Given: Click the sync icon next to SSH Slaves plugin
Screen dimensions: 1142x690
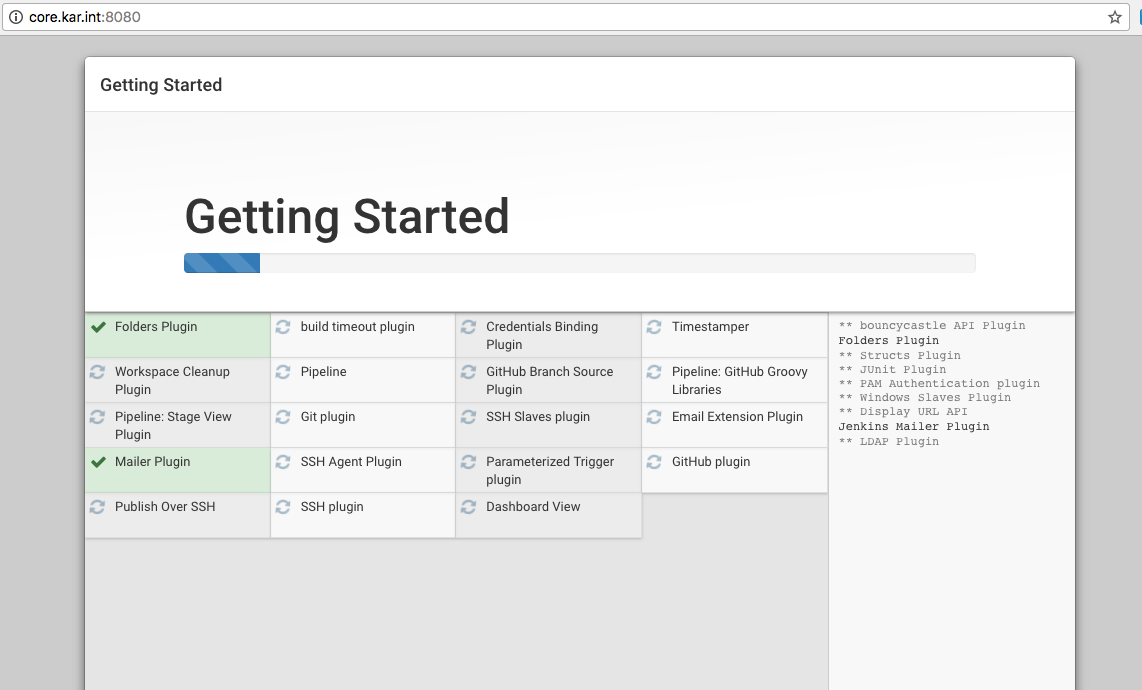Looking at the screenshot, I should (468, 417).
